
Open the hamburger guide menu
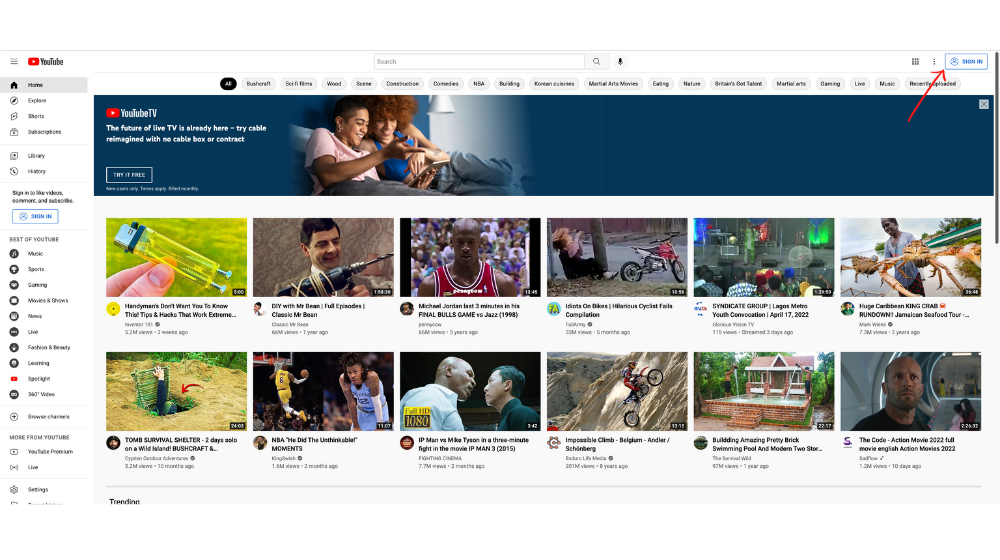coord(13,62)
